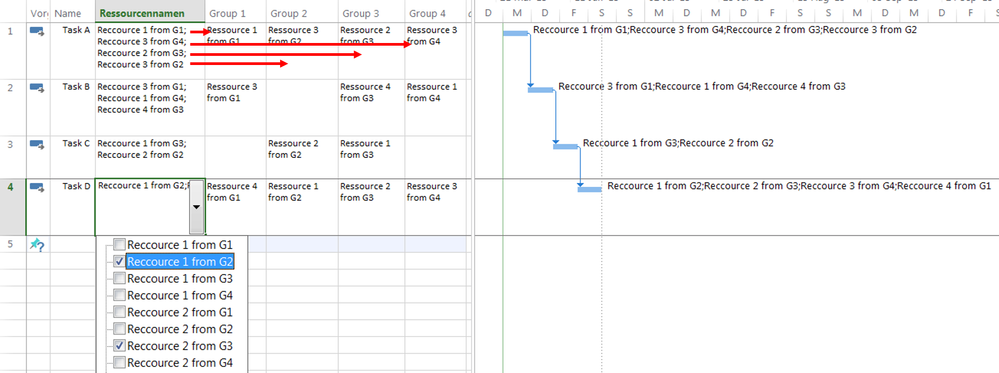Click the empty Group 2 cell for Task B
This screenshot has width=999, height=373.
point(302,107)
